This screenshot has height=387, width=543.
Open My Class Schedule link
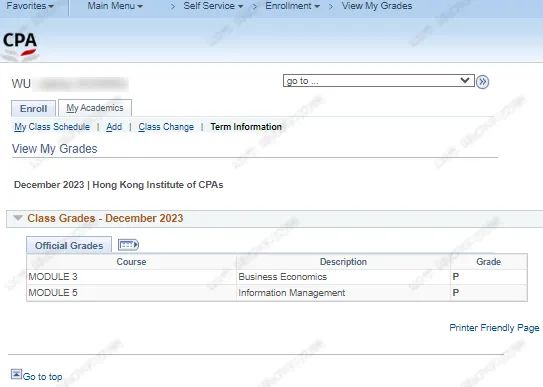coord(52,127)
